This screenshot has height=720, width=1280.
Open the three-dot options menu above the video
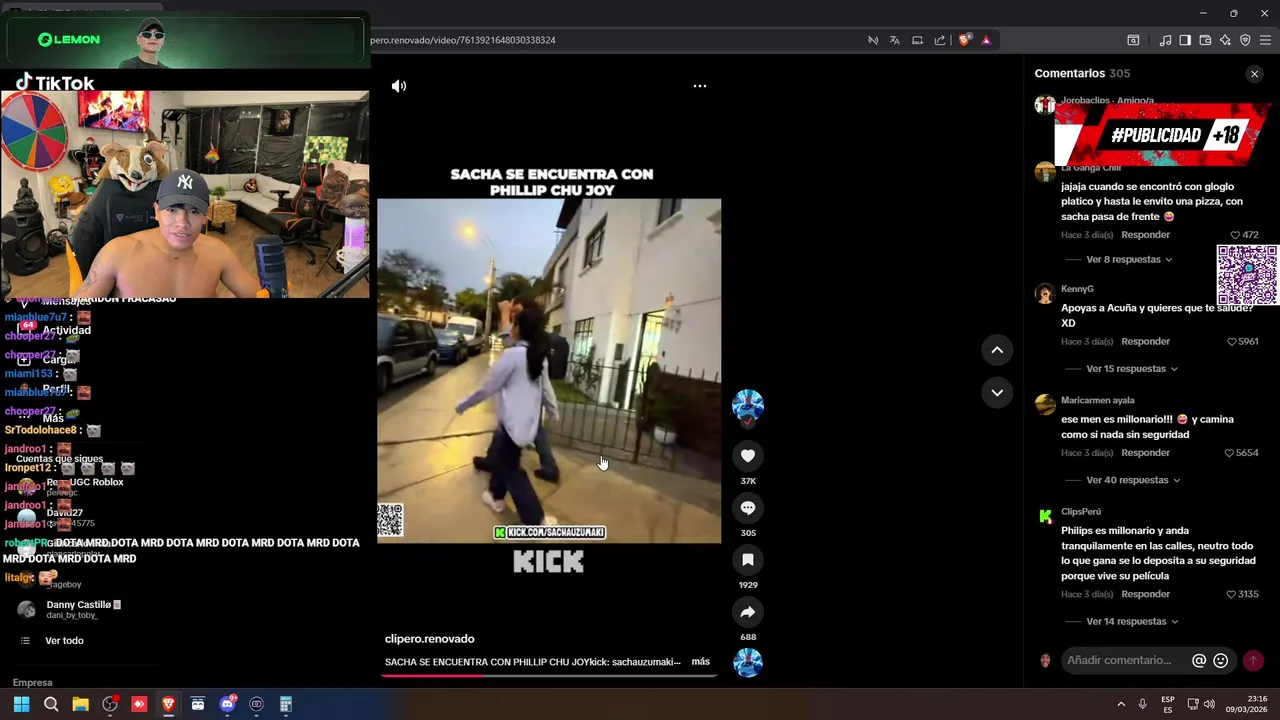pos(700,86)
